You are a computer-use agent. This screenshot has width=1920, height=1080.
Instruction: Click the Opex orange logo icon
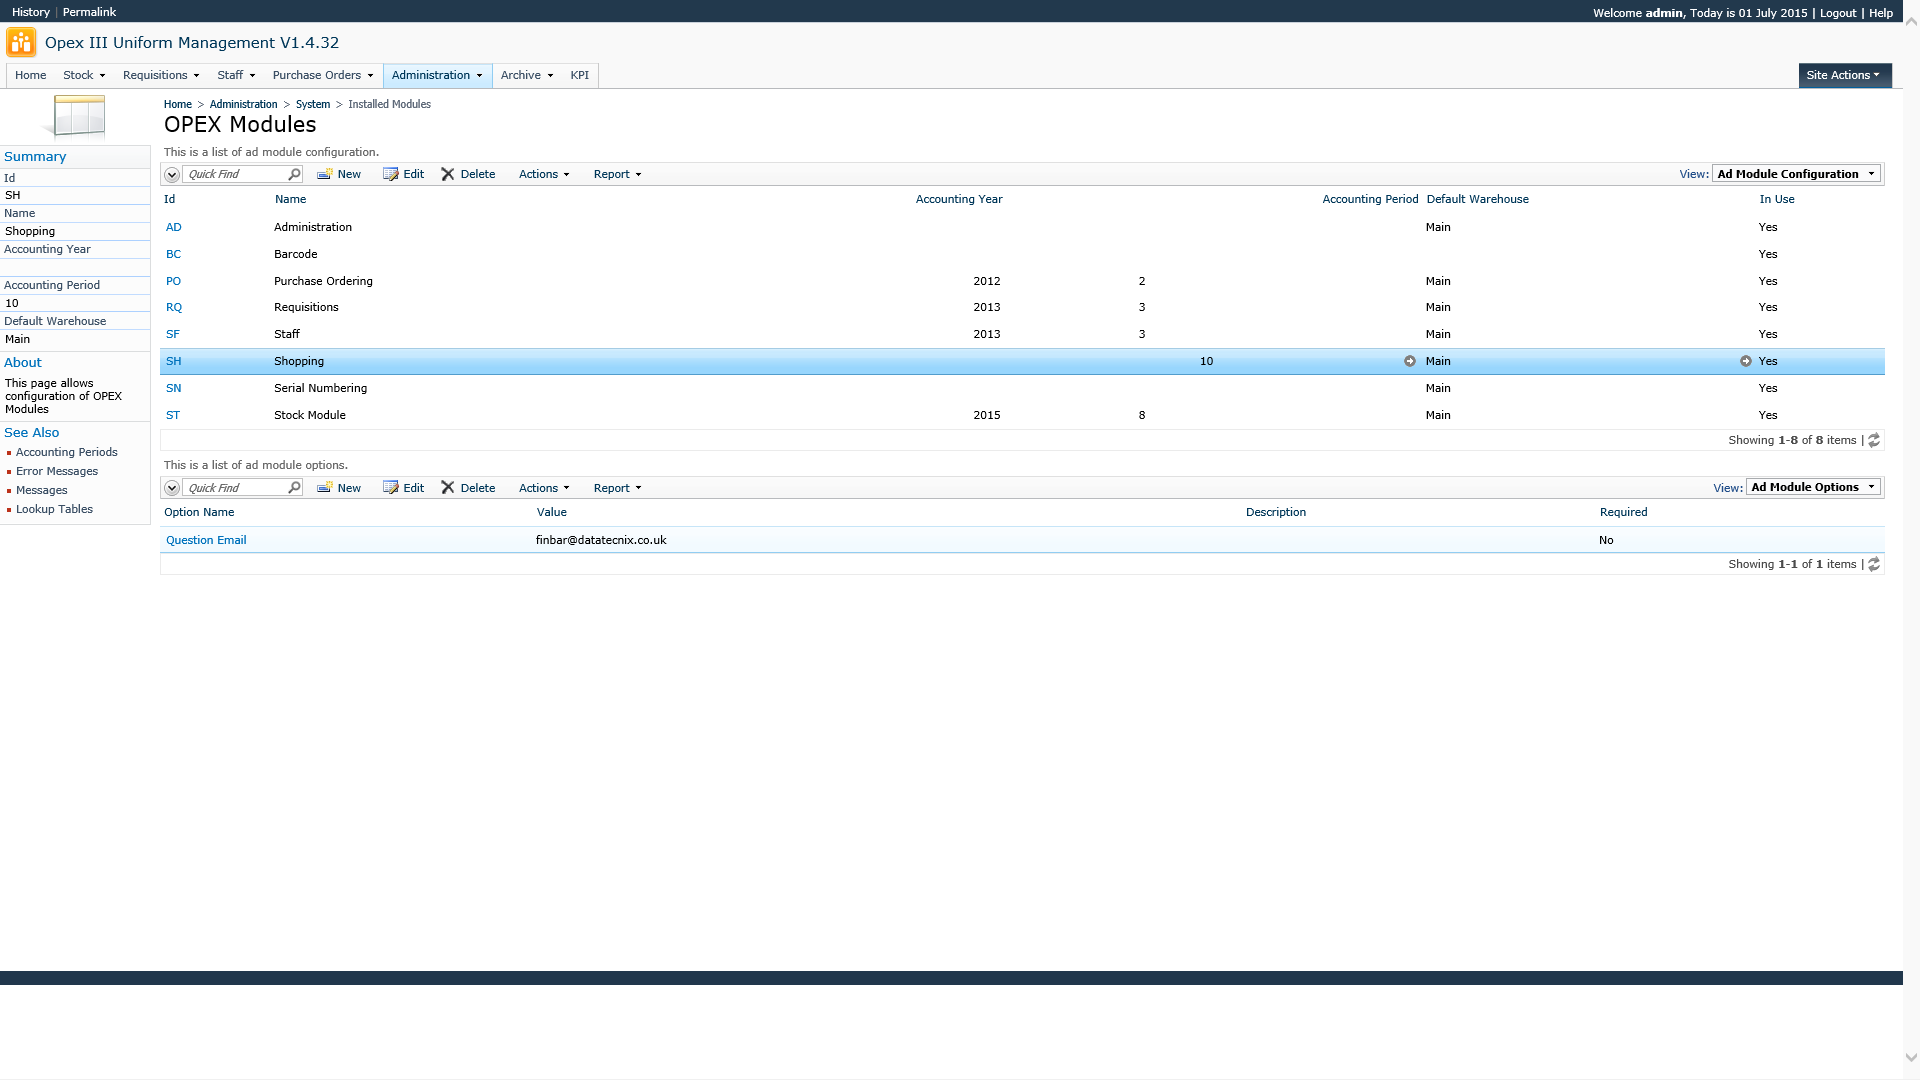pos(21,43)
